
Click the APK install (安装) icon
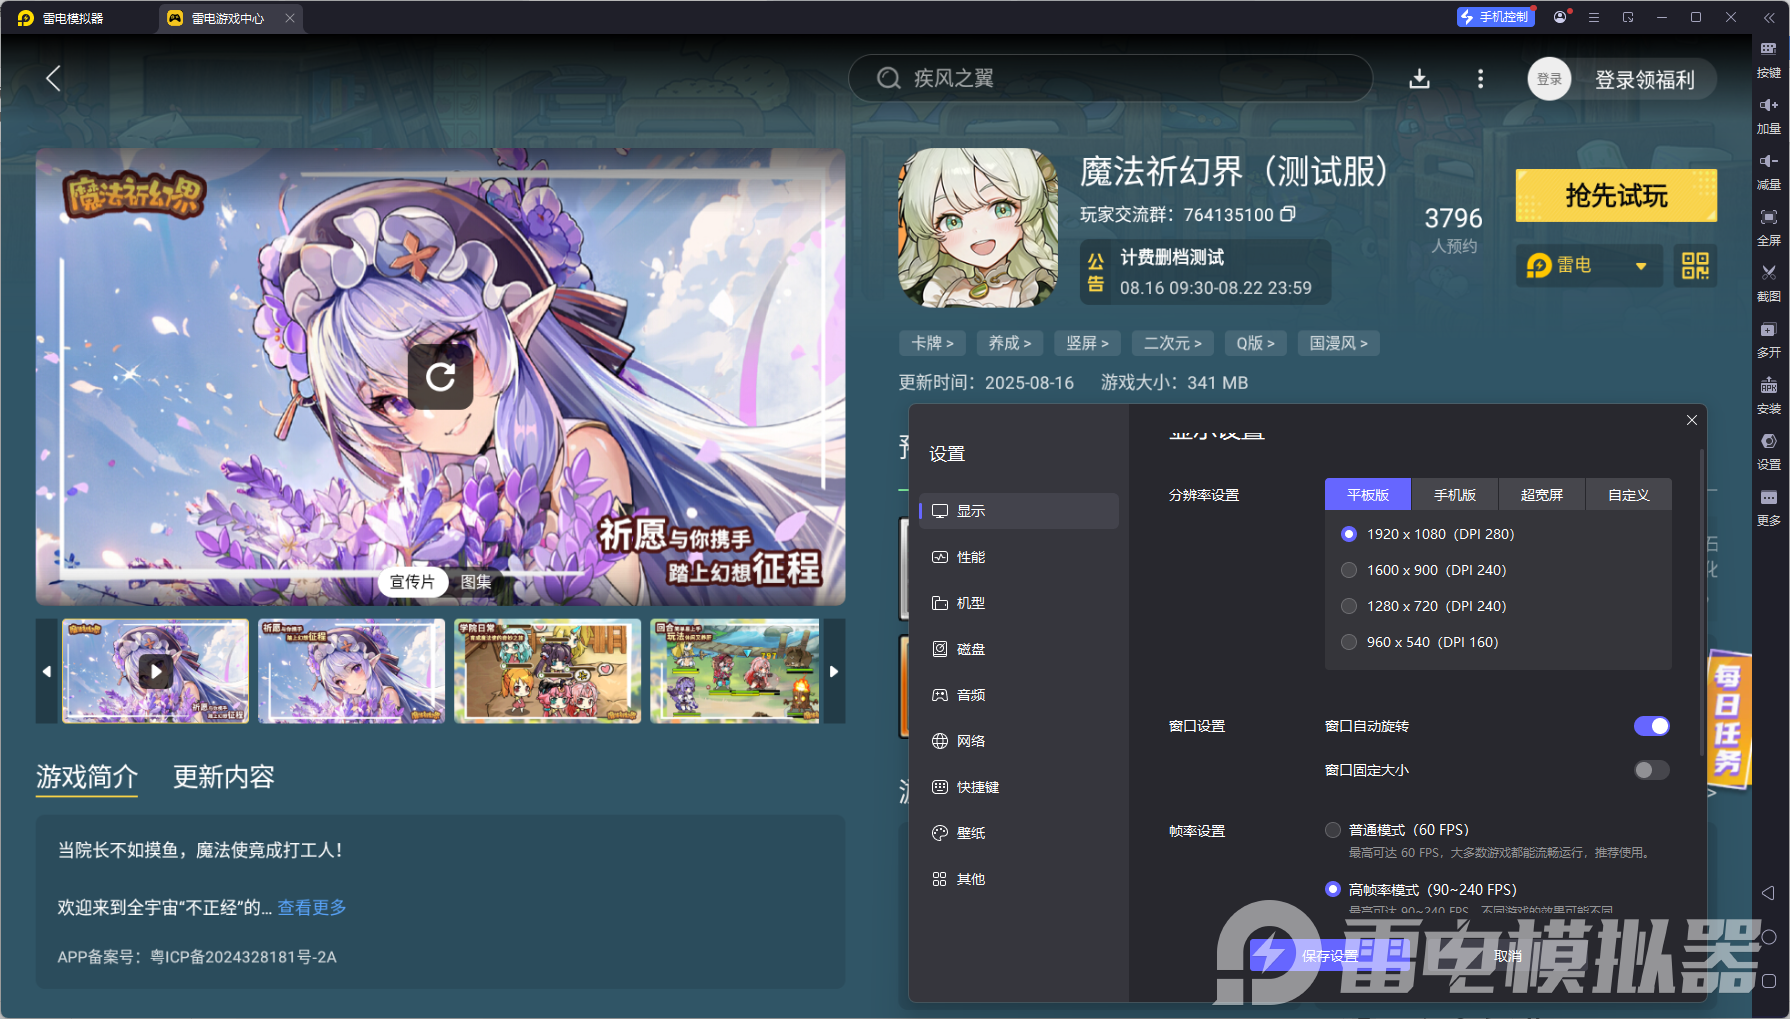pos(1768,396)
